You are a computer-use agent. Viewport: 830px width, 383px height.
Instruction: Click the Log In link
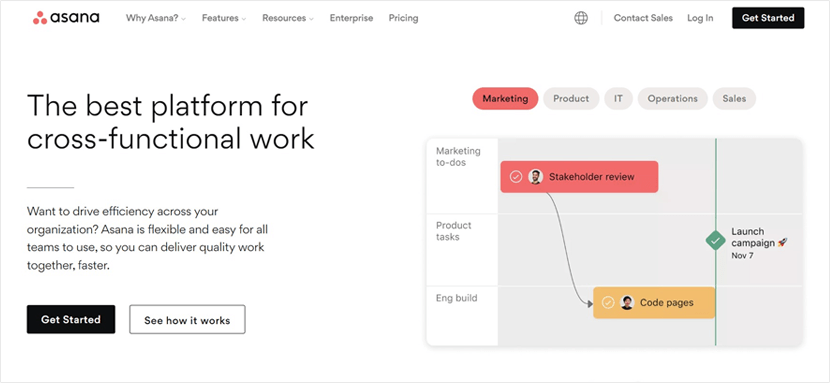[700, 18]
